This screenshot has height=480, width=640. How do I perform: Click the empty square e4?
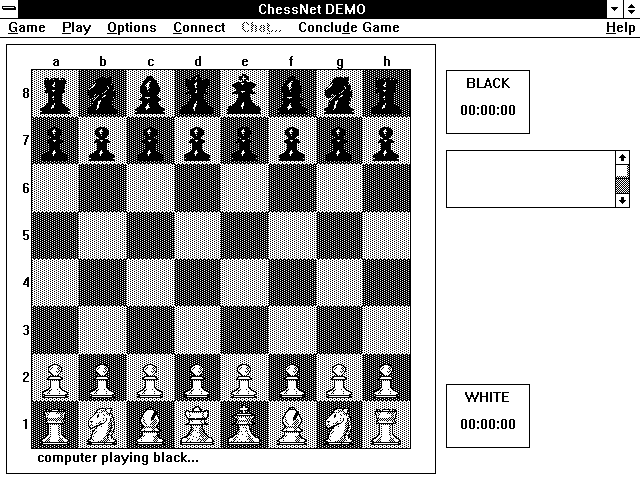click(244, 282)
